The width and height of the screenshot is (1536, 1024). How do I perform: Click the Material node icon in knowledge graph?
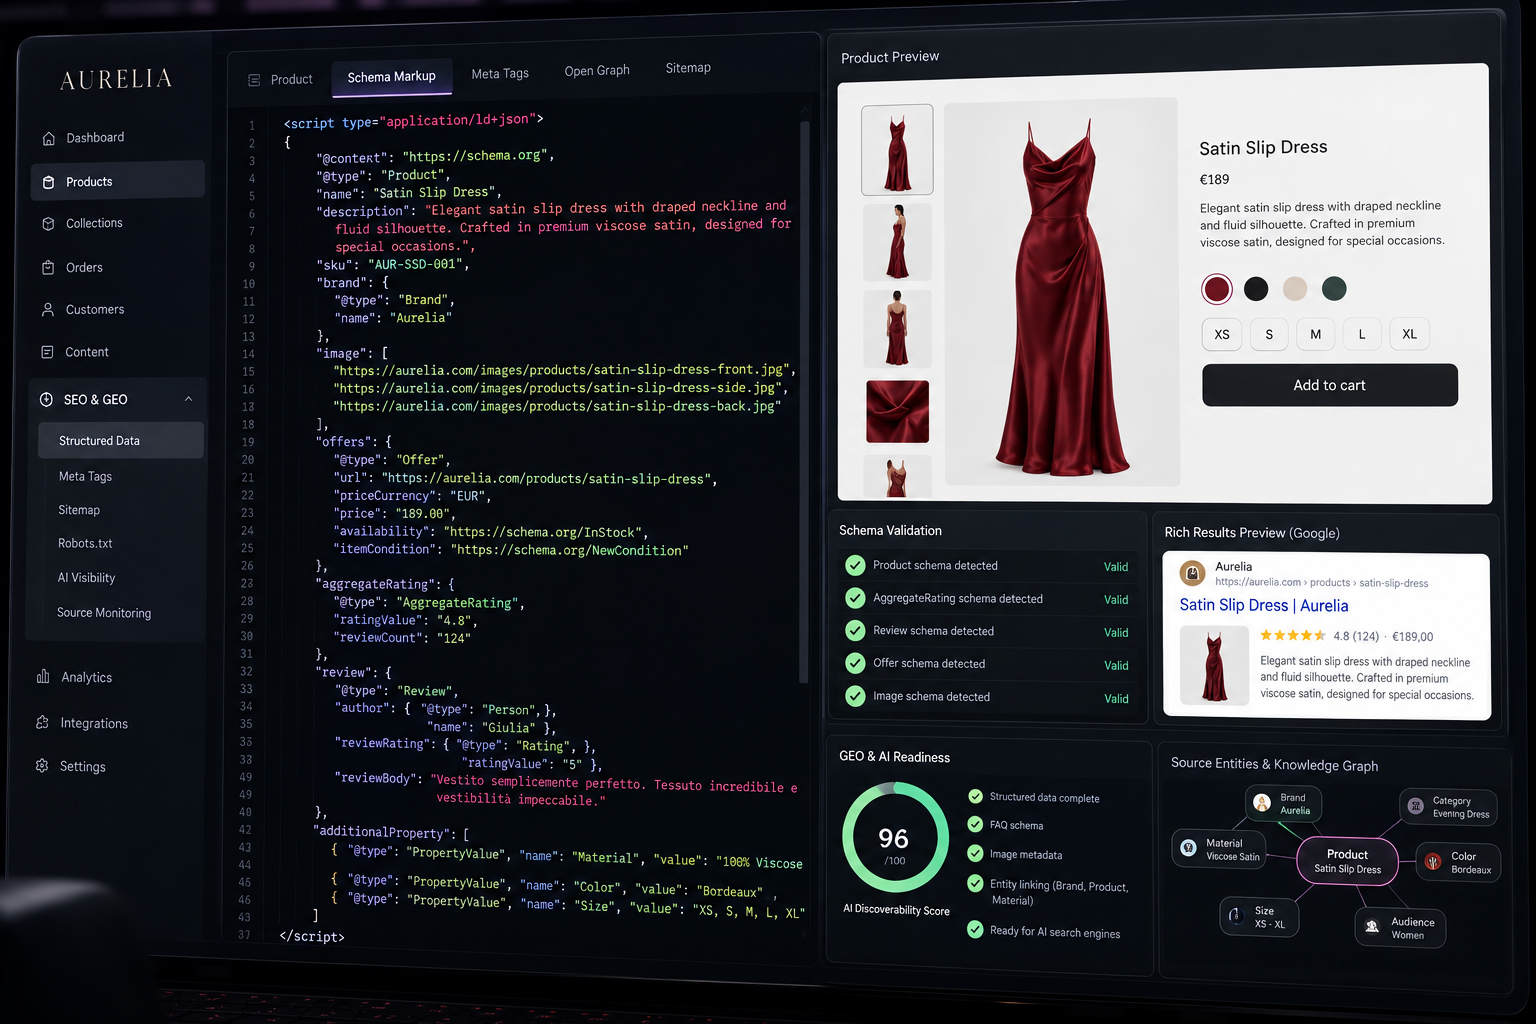(x=1188, y=848)
